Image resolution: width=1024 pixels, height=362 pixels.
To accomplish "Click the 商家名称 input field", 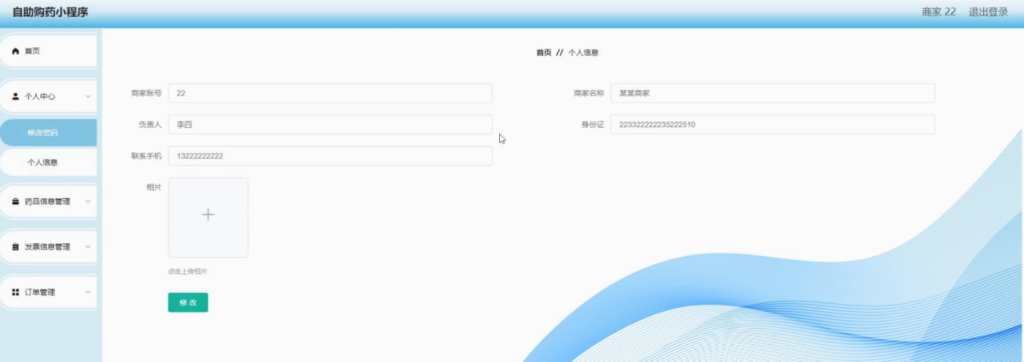I will (x=773, y=93).
